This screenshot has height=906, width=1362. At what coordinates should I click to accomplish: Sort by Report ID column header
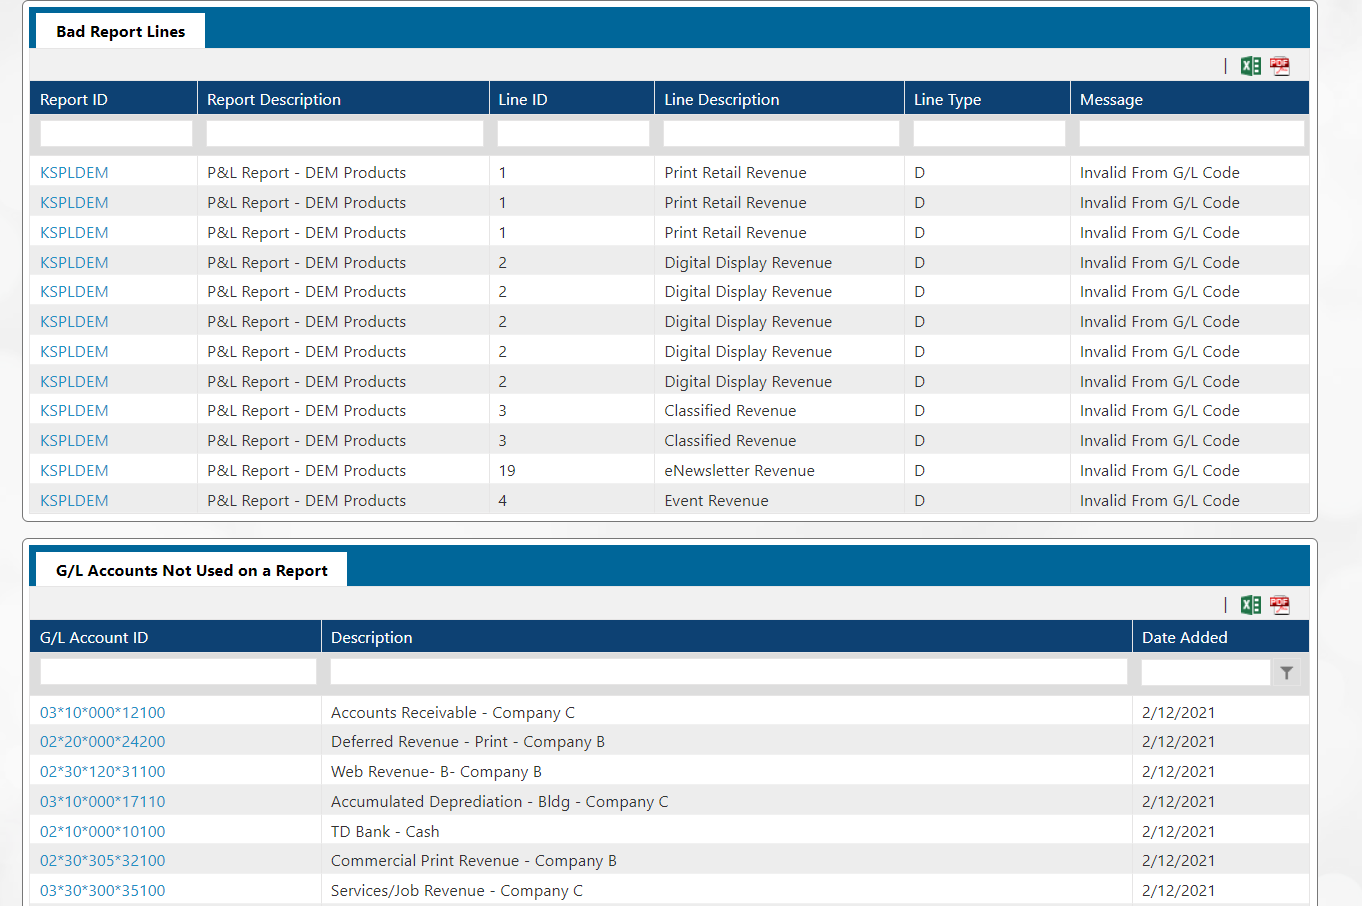[74, 100]
